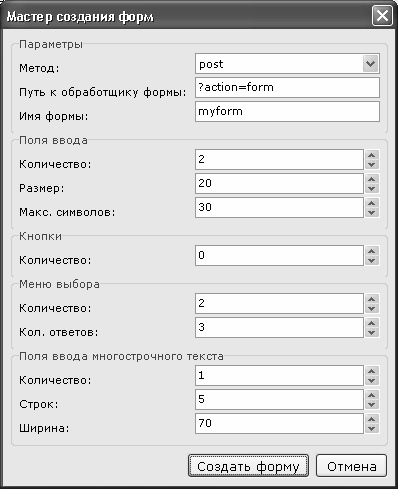Viewport: 398px width, 489px height.
Task: Click the Создать форму button
Action: pyautogui.click(x=248, y=466)
